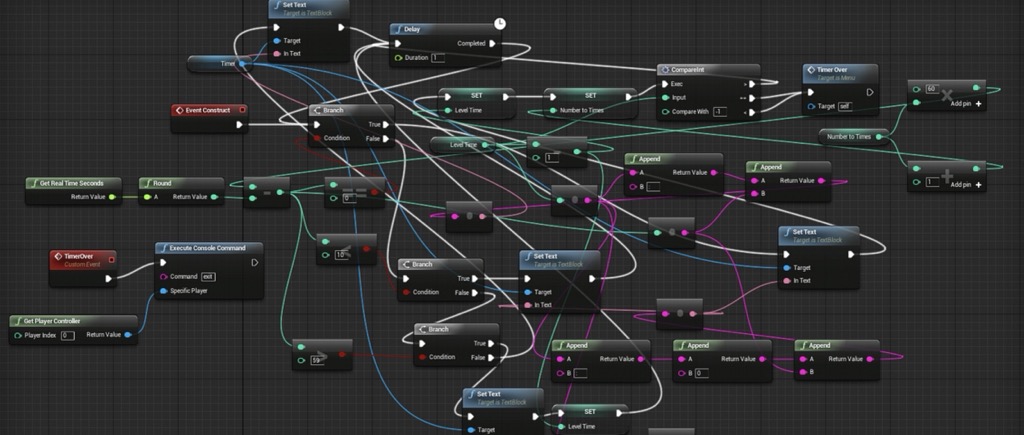Viewport: 1024px width, 435px height.
Task: Click red boolean output of the 59 comparison
Action: (x=342, y=355)
